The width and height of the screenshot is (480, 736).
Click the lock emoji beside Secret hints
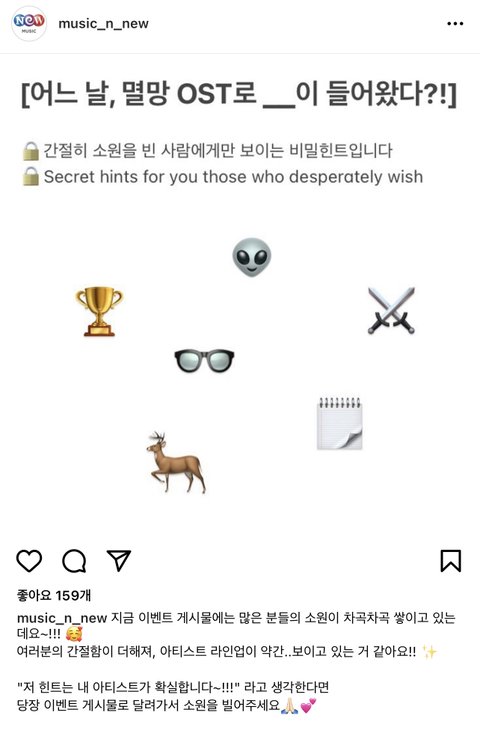point(31,176)
